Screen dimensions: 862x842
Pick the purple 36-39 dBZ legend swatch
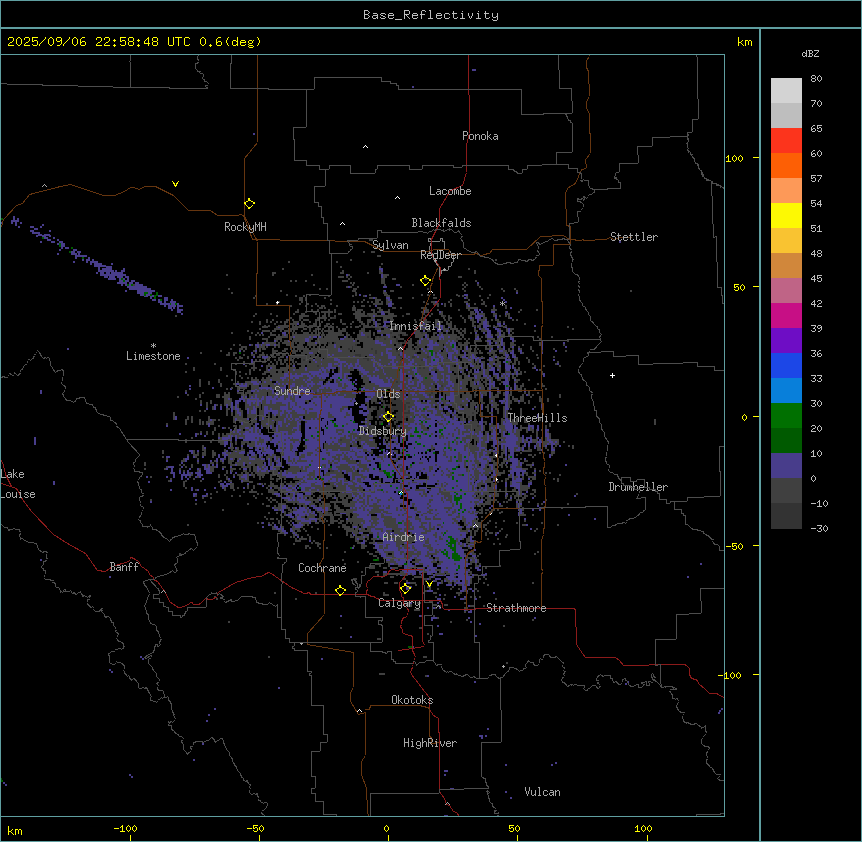(786, 341)
